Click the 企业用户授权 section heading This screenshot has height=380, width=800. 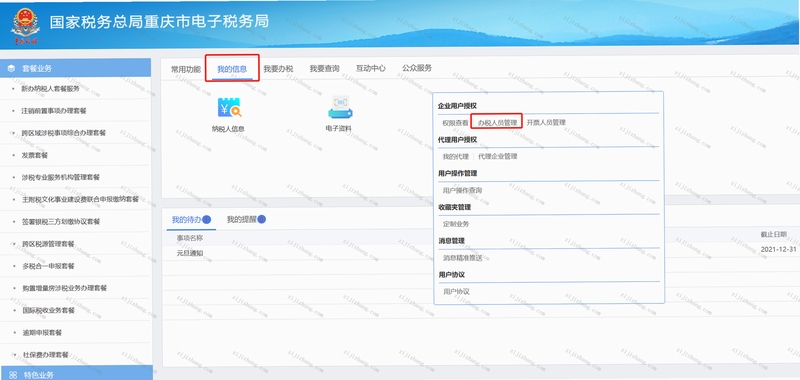(457, 106)
